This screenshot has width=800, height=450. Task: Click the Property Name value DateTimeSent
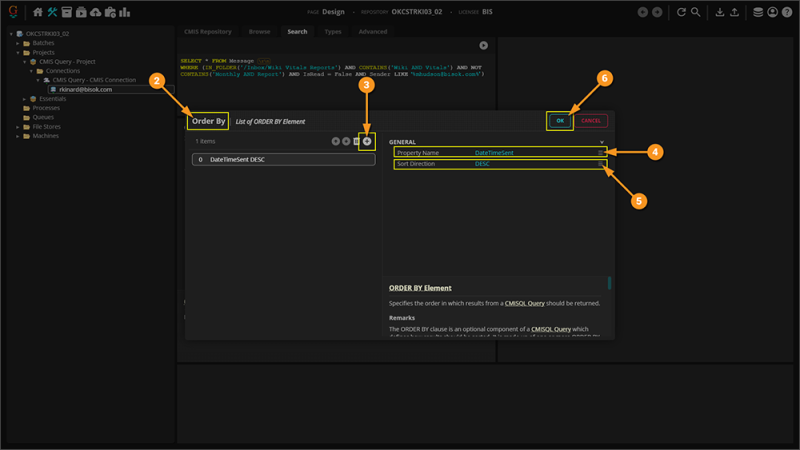click(x=494, y=153)
